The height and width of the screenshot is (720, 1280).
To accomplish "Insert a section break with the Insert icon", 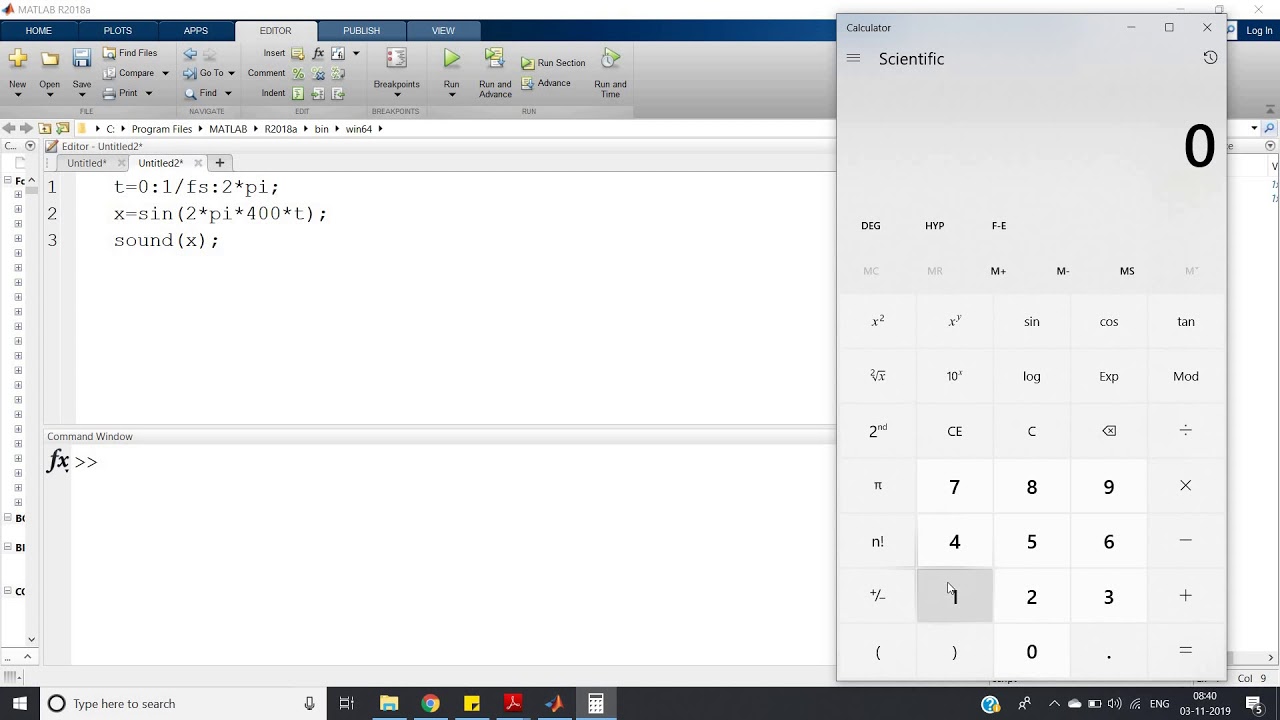I will click(x=298, y=53).
